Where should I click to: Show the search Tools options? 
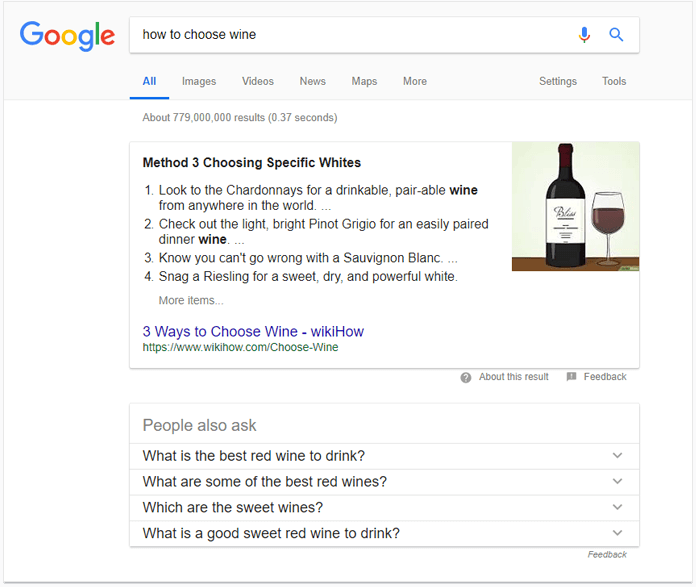pyautogui.click(x=614, y=81)
